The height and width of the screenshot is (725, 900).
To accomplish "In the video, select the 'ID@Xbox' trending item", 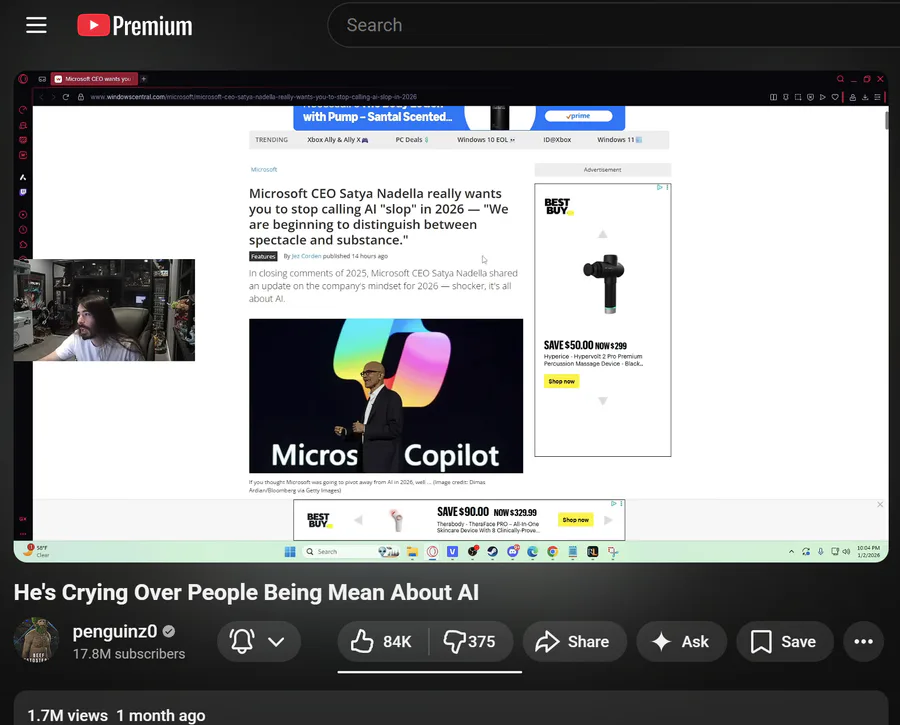I will [557, 139].
